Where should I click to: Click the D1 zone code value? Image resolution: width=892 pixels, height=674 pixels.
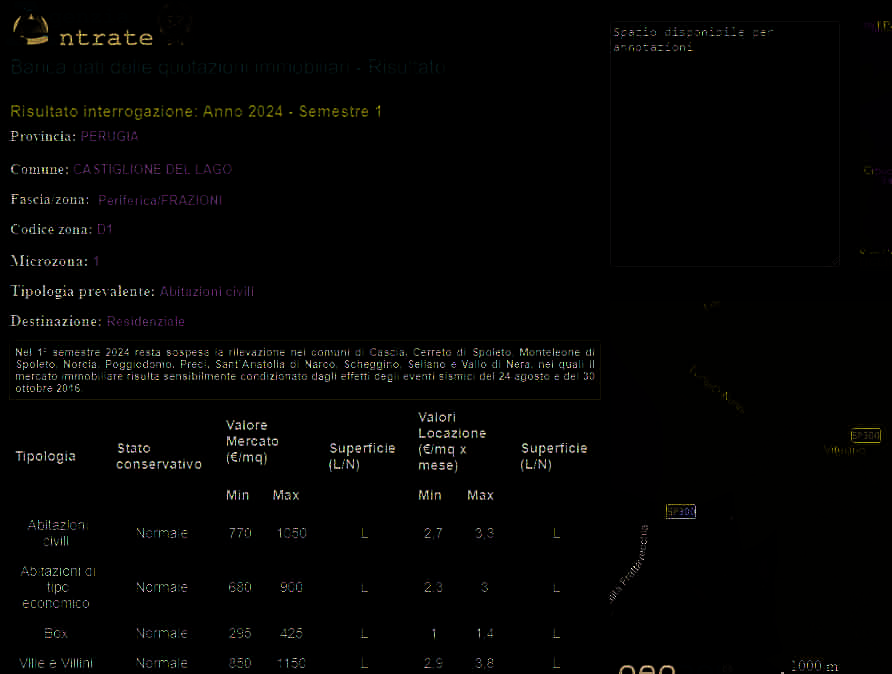point(105,229)
